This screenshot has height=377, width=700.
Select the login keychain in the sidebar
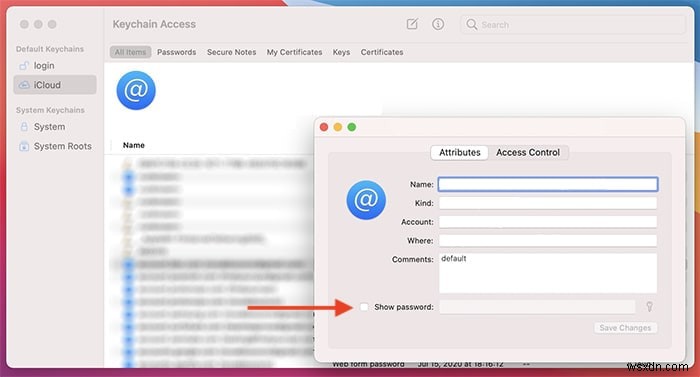55,66
